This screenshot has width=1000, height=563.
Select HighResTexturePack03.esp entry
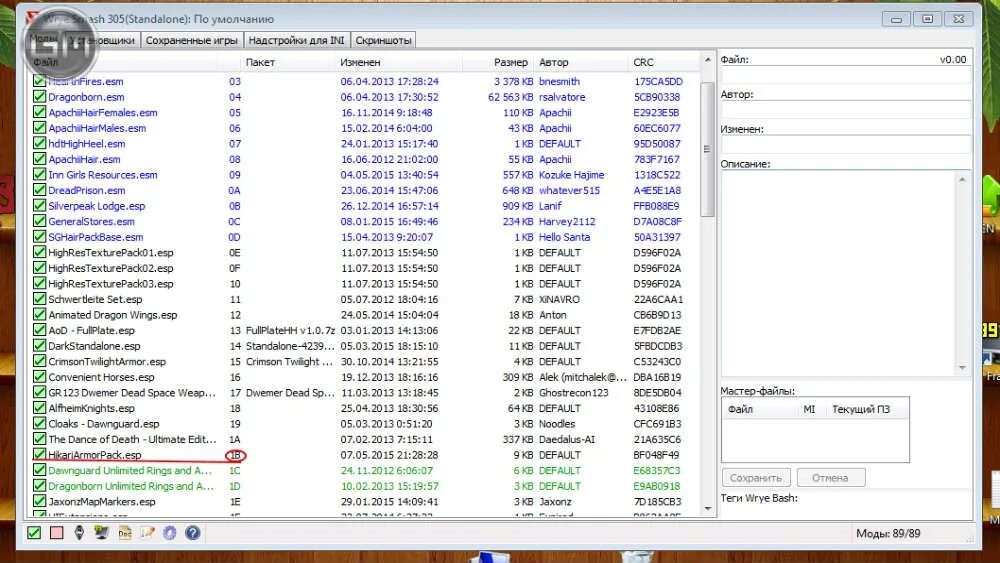(111, 284)
